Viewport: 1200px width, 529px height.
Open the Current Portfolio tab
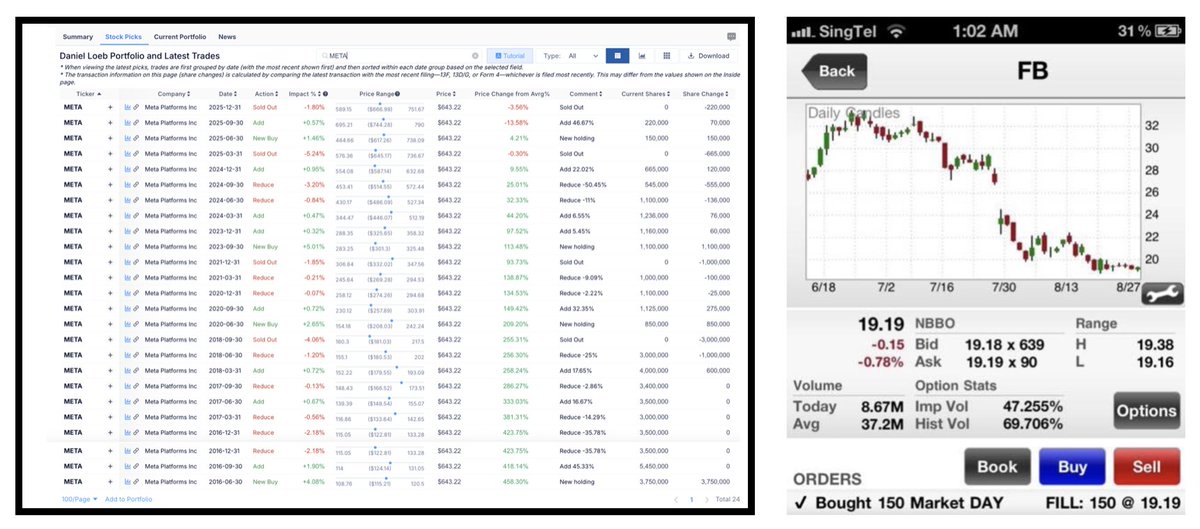(180, 36)
